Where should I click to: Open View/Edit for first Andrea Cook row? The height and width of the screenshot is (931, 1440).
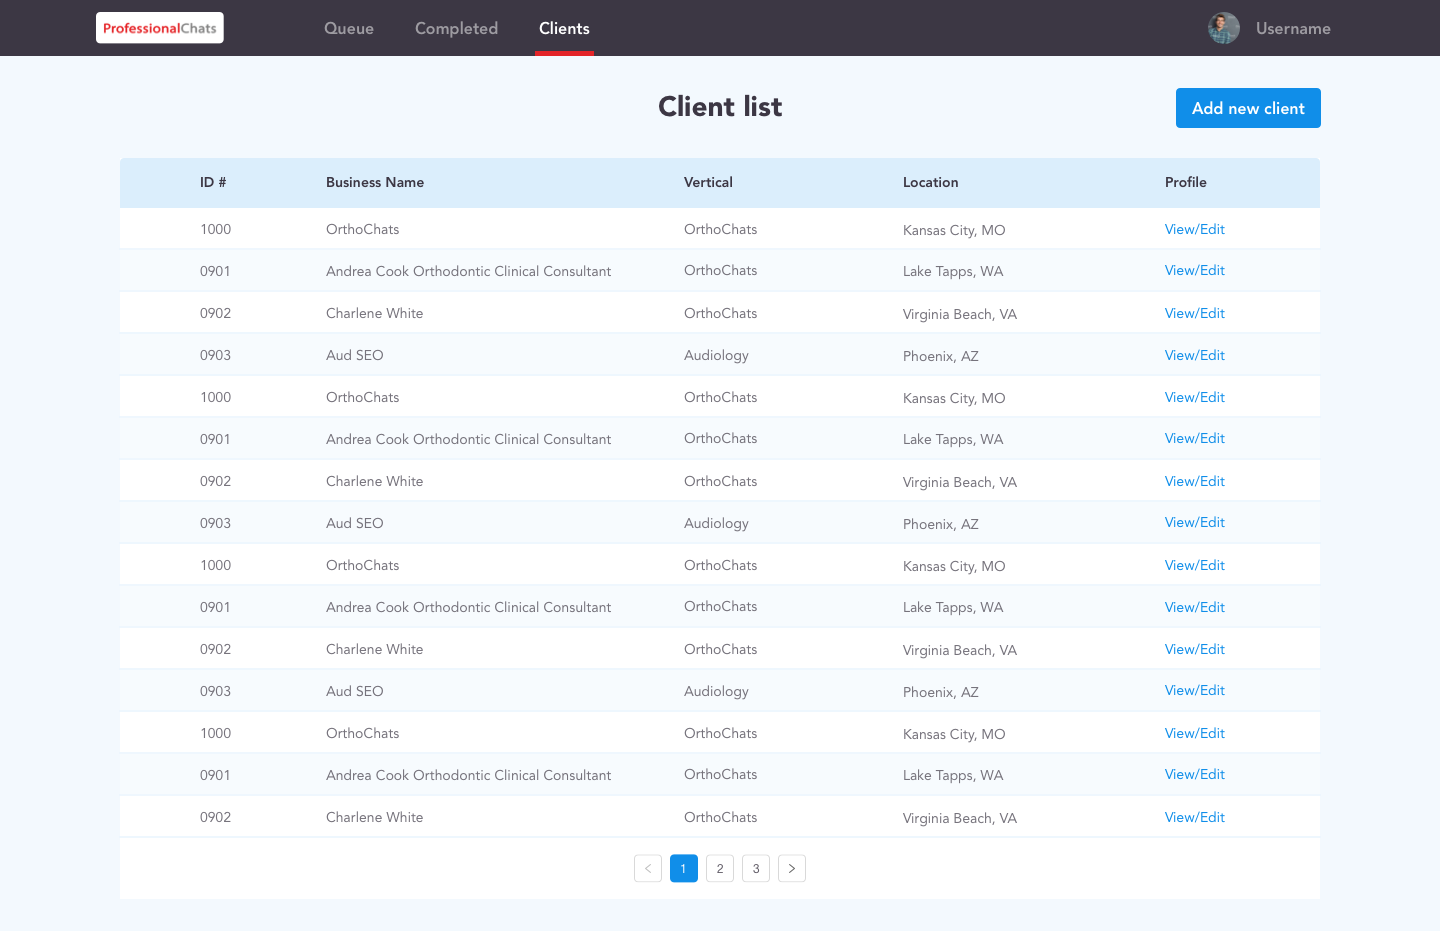(x=1194, y=271)
